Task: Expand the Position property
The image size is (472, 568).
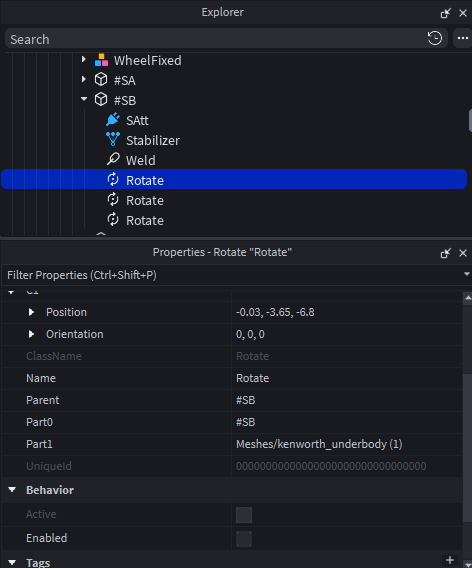Action: point(32,312)
